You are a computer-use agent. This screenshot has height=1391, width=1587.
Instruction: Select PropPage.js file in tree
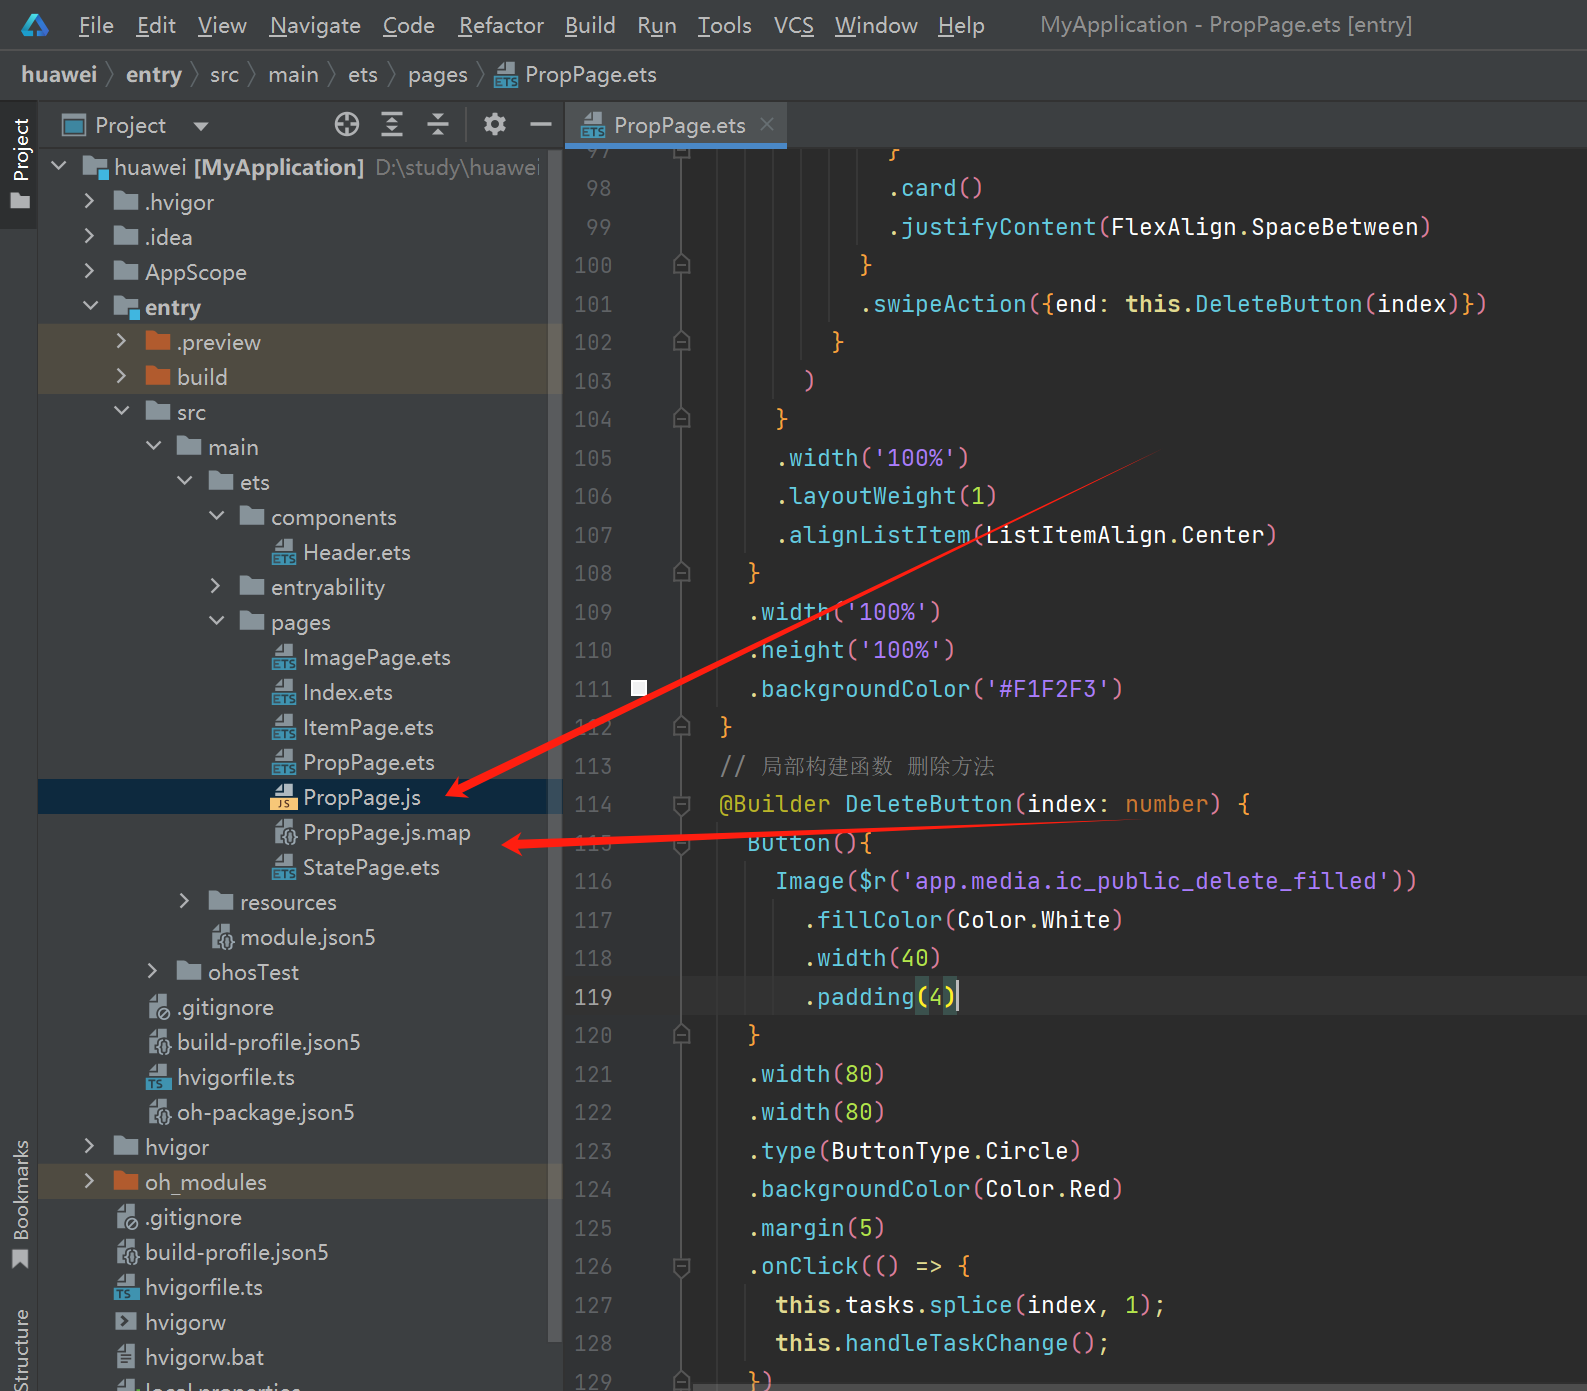point(361,797)
